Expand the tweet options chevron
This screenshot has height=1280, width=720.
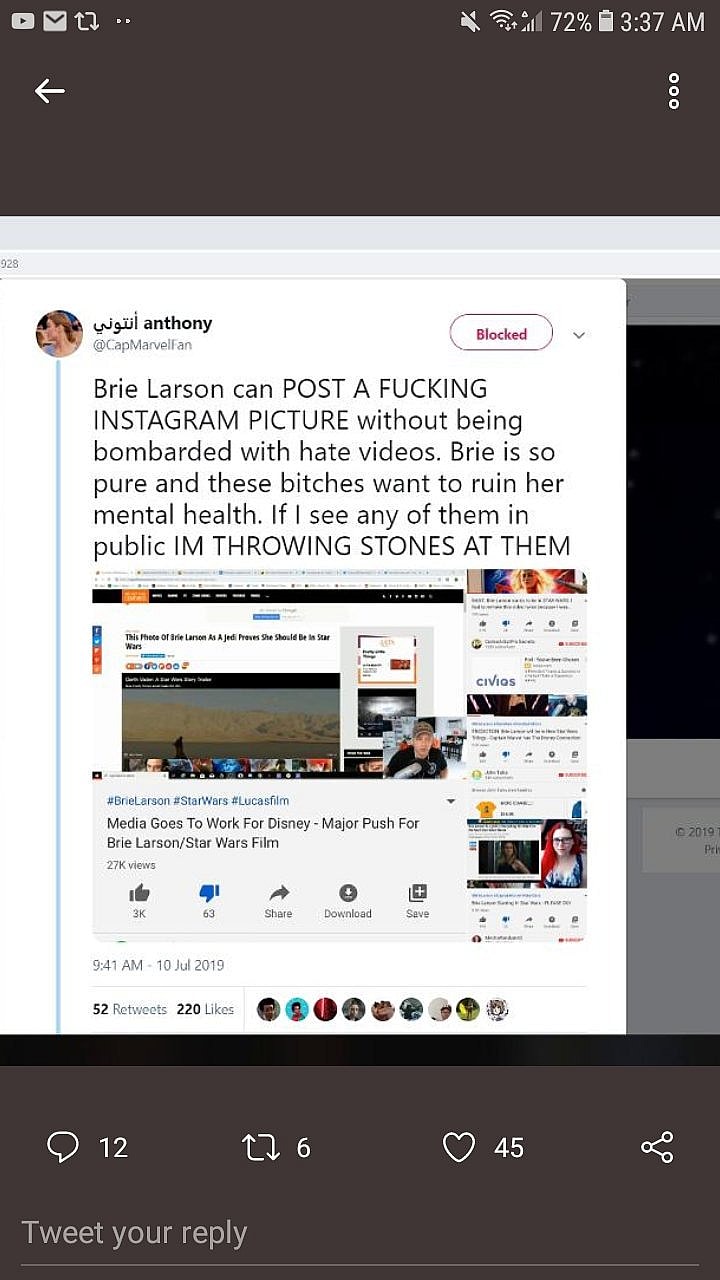click(579, 335)
